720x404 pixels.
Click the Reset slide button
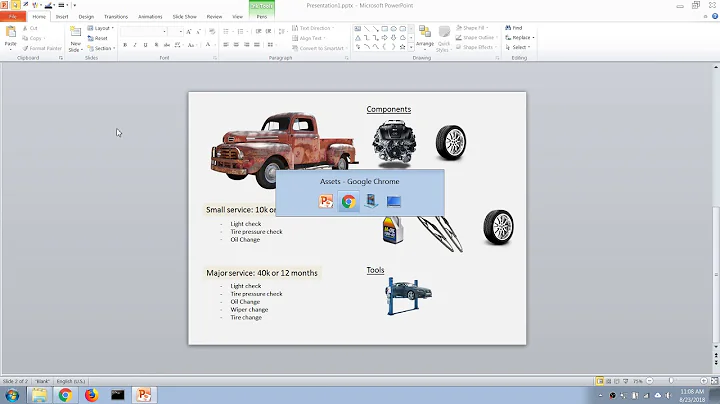[x=101, y=38]
